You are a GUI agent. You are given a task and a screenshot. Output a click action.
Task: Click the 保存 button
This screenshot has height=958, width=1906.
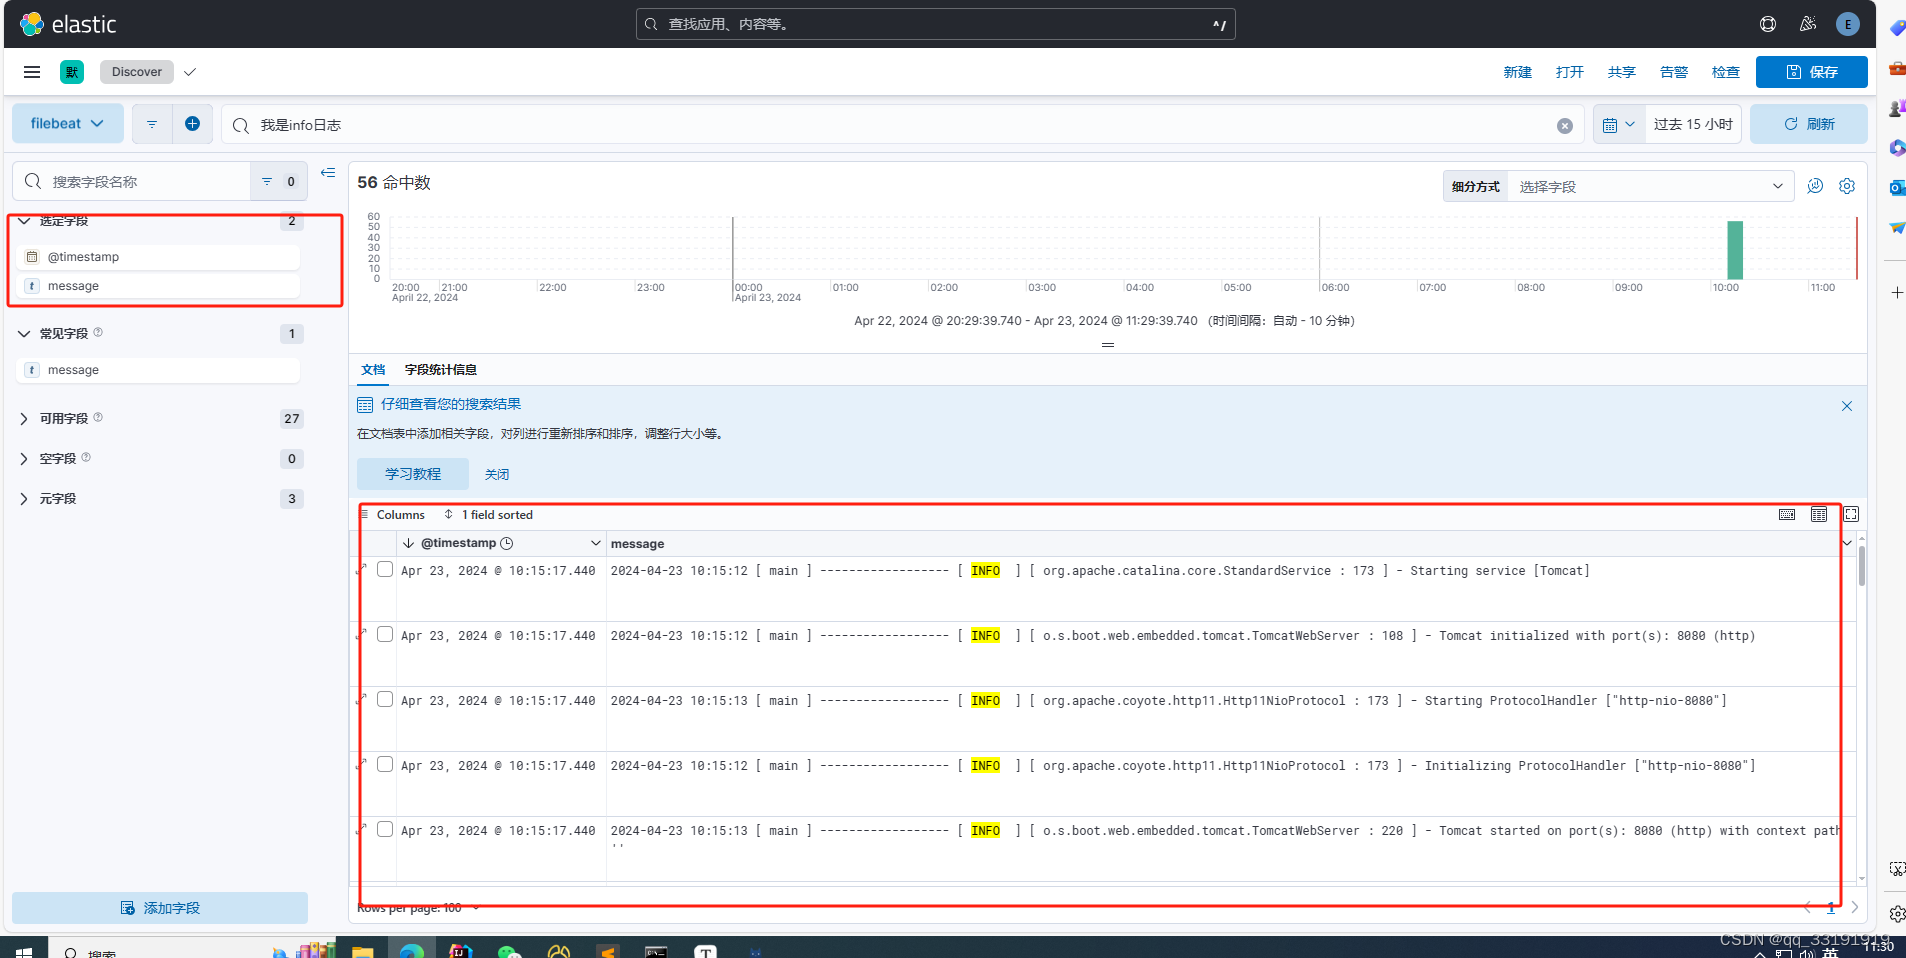click(x=1812, y=72)
